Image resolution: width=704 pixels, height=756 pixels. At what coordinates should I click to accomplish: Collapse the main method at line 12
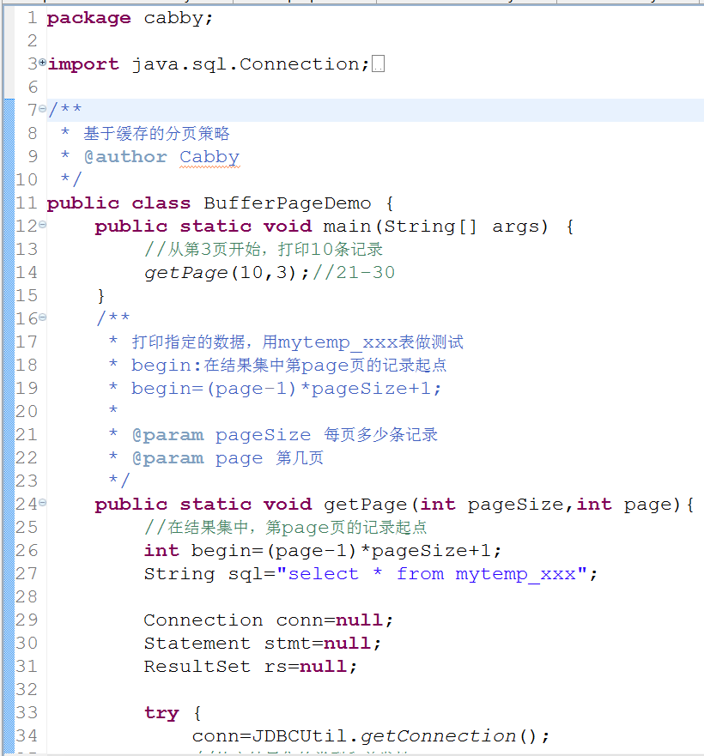point(42,224)
